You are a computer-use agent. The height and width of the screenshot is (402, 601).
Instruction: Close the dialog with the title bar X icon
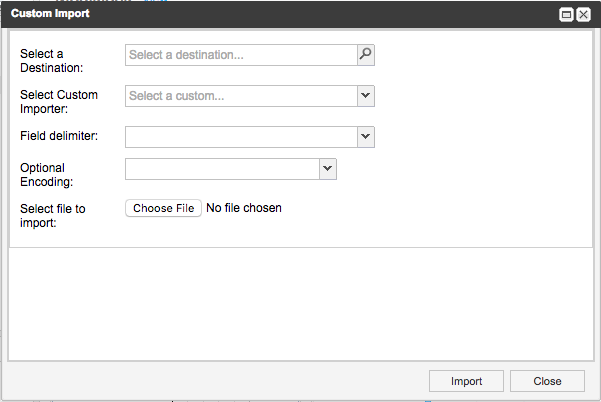pyautogui.click(x=583, y=15)
